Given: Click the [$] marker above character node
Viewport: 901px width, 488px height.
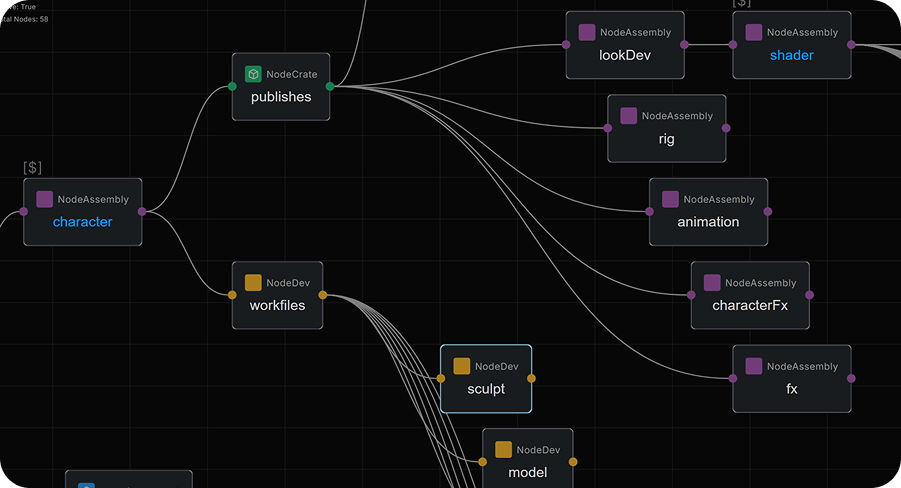Looking at the screenshot, I should pyautogui.click(x=33, y=167).
